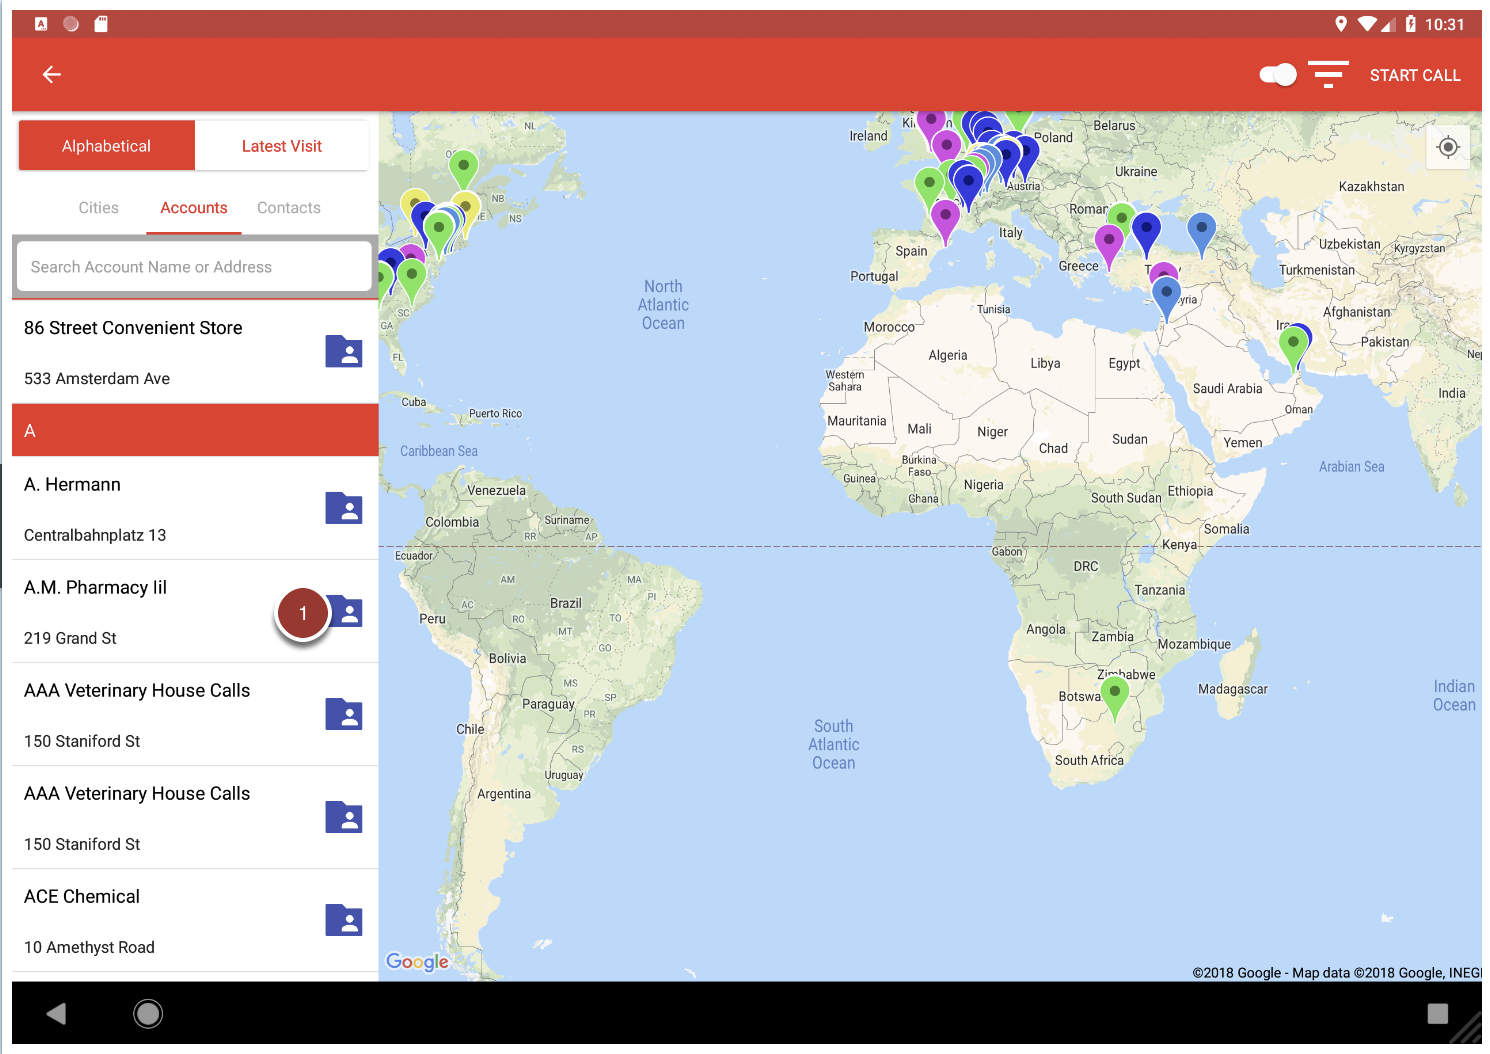Open contact folder for A. Hermann
This screenshot has width=1490, height=1054.
click(x=343, y=509)
